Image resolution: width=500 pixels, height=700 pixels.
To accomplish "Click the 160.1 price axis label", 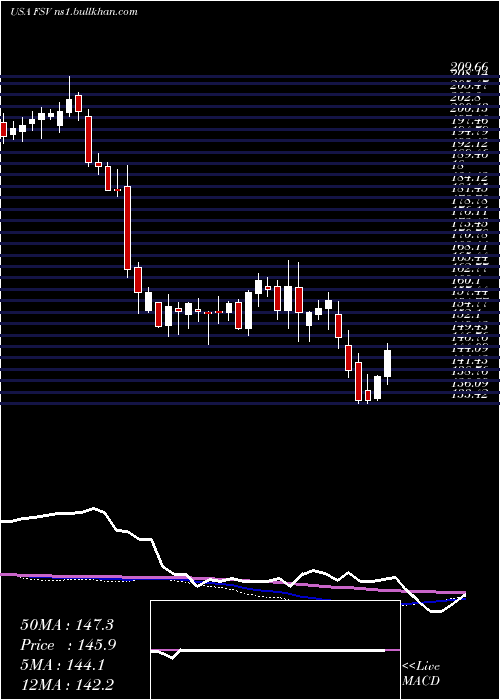I will tap(469, 282).
